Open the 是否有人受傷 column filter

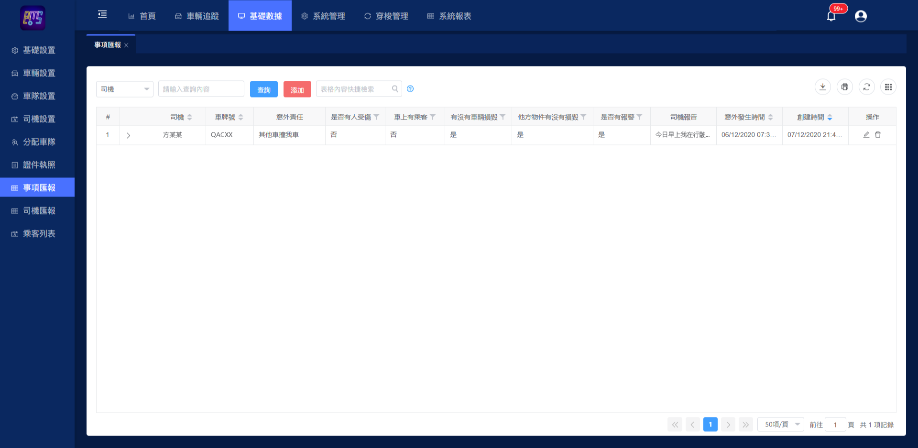click(376, 117)
